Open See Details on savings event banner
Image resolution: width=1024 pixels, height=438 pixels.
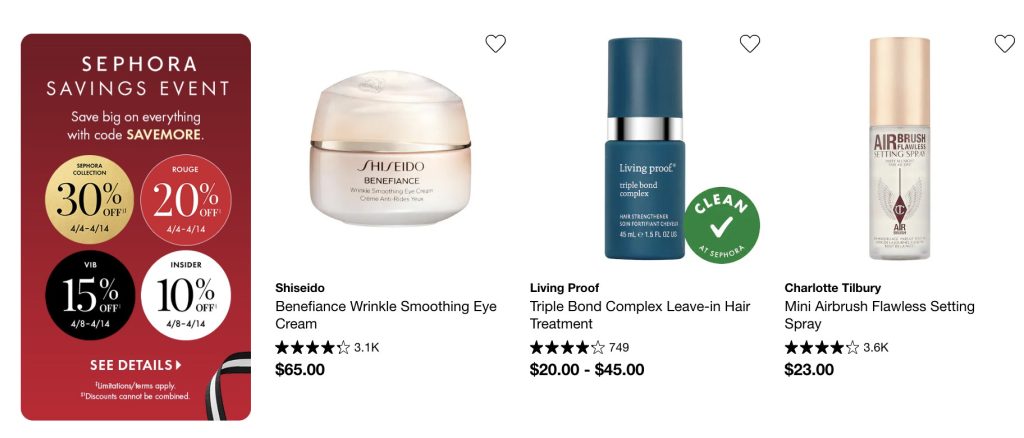[136, 365]
